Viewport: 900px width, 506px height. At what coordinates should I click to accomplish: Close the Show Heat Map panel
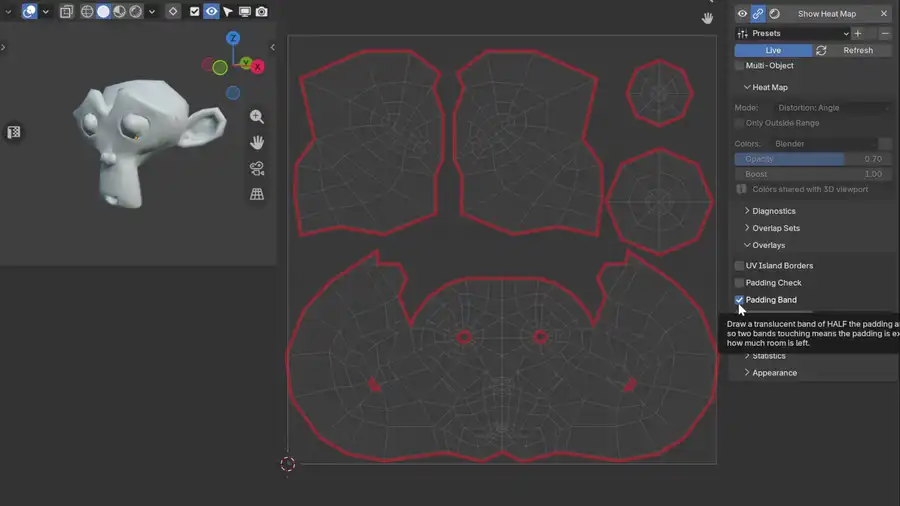pos(884,14)
